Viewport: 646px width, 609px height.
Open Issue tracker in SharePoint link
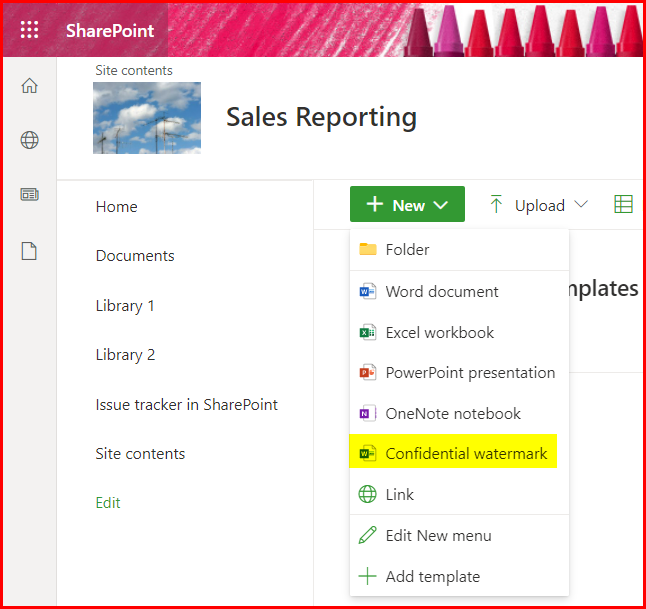pyautogui.click(x=186, y=405)
